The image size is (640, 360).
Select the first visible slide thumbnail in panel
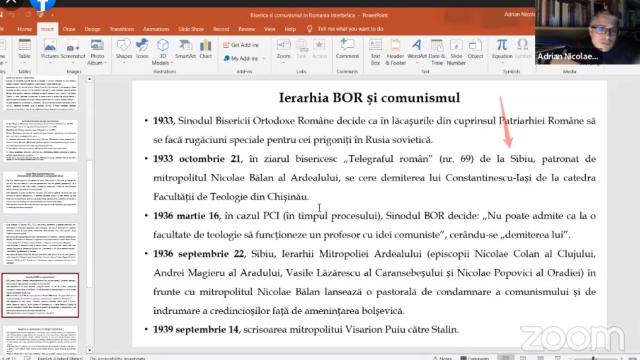(40, 92)
